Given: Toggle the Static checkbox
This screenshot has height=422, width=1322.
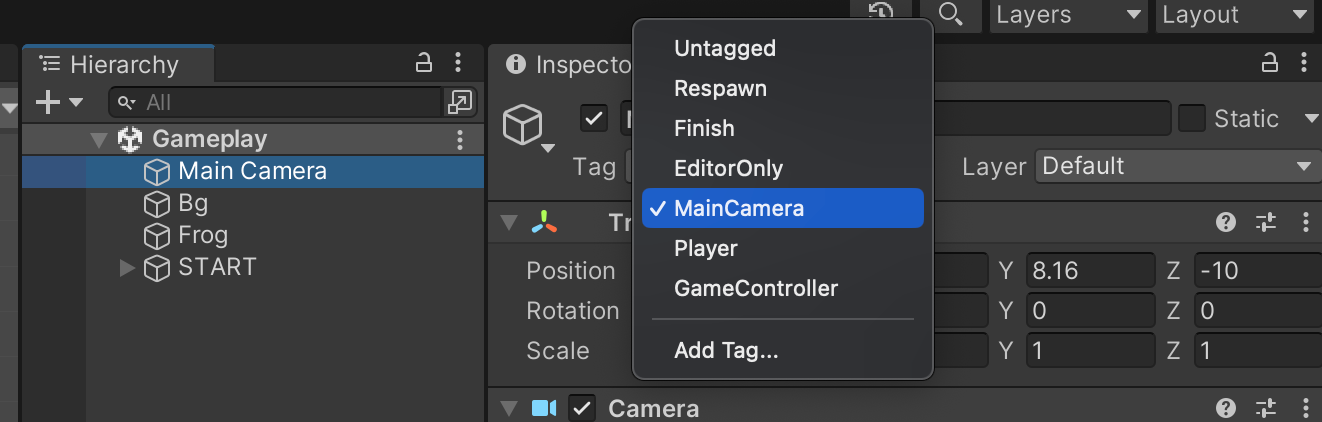Looking at the screenshot, I should click(x=1191, y=118).
